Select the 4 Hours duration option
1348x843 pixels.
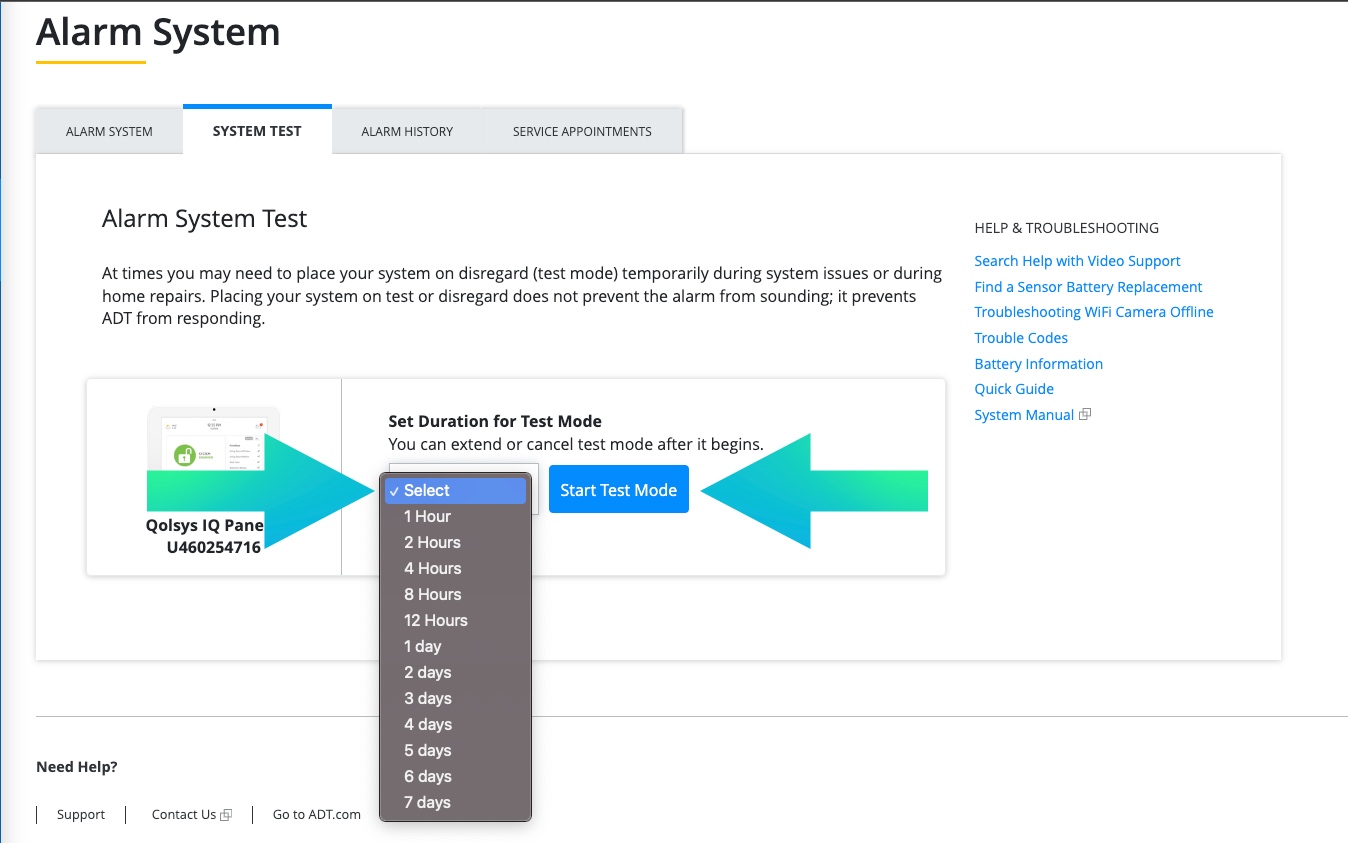tap(432, 568)
